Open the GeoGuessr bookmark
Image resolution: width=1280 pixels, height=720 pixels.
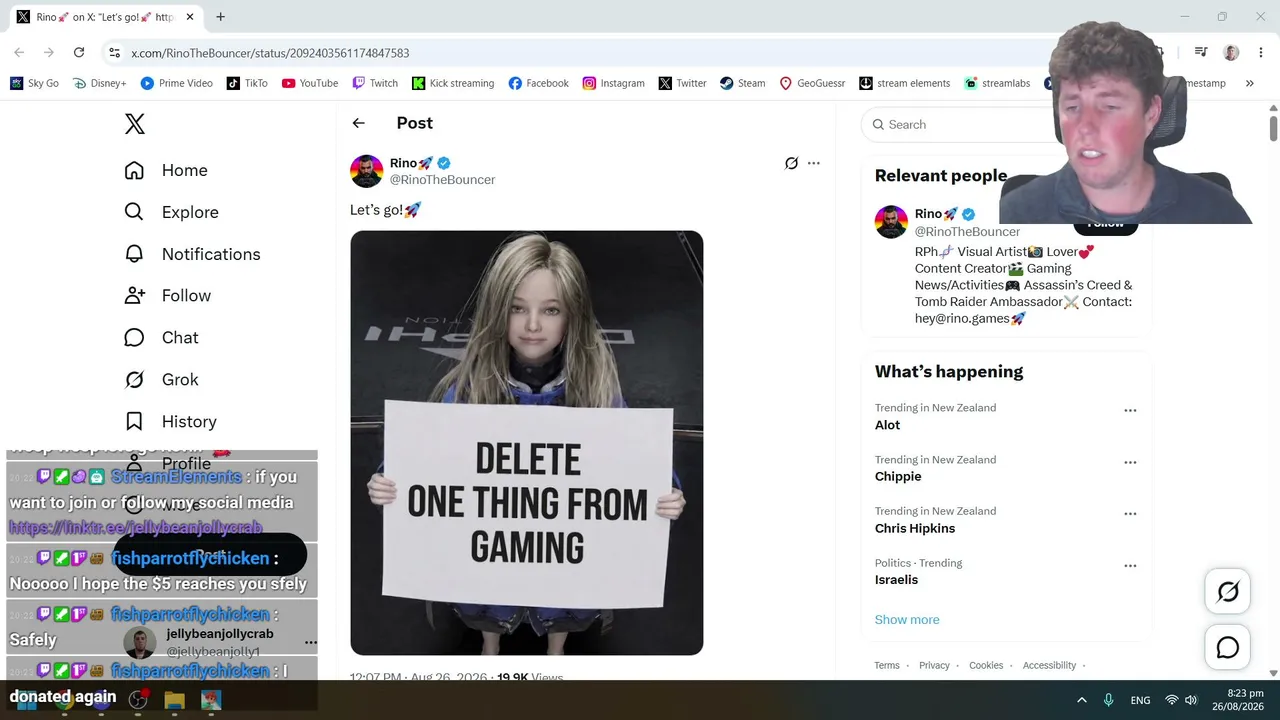[813, 83]
